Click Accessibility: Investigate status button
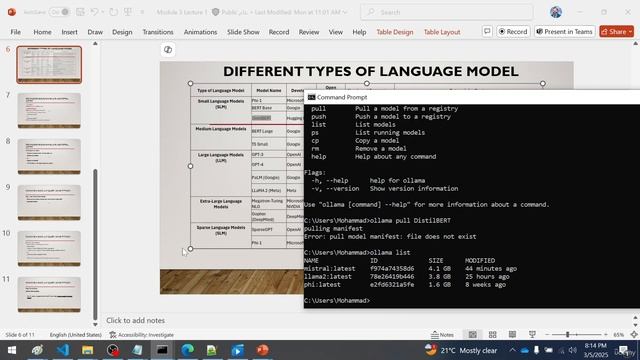 point(142,335)
